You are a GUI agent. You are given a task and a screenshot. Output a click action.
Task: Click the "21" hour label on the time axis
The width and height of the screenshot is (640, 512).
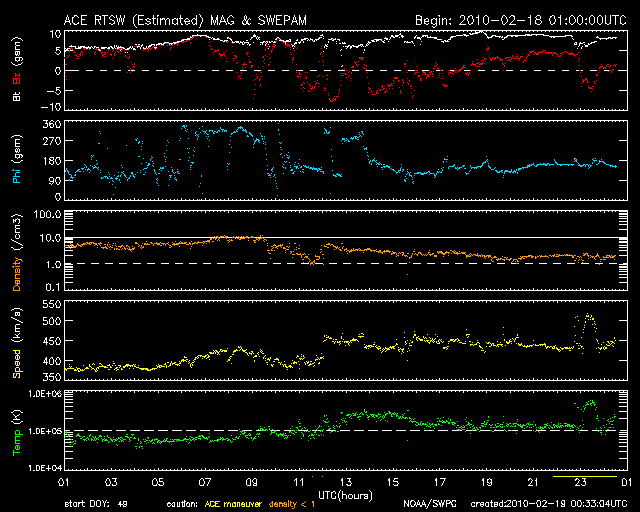(x=533, y=483)
